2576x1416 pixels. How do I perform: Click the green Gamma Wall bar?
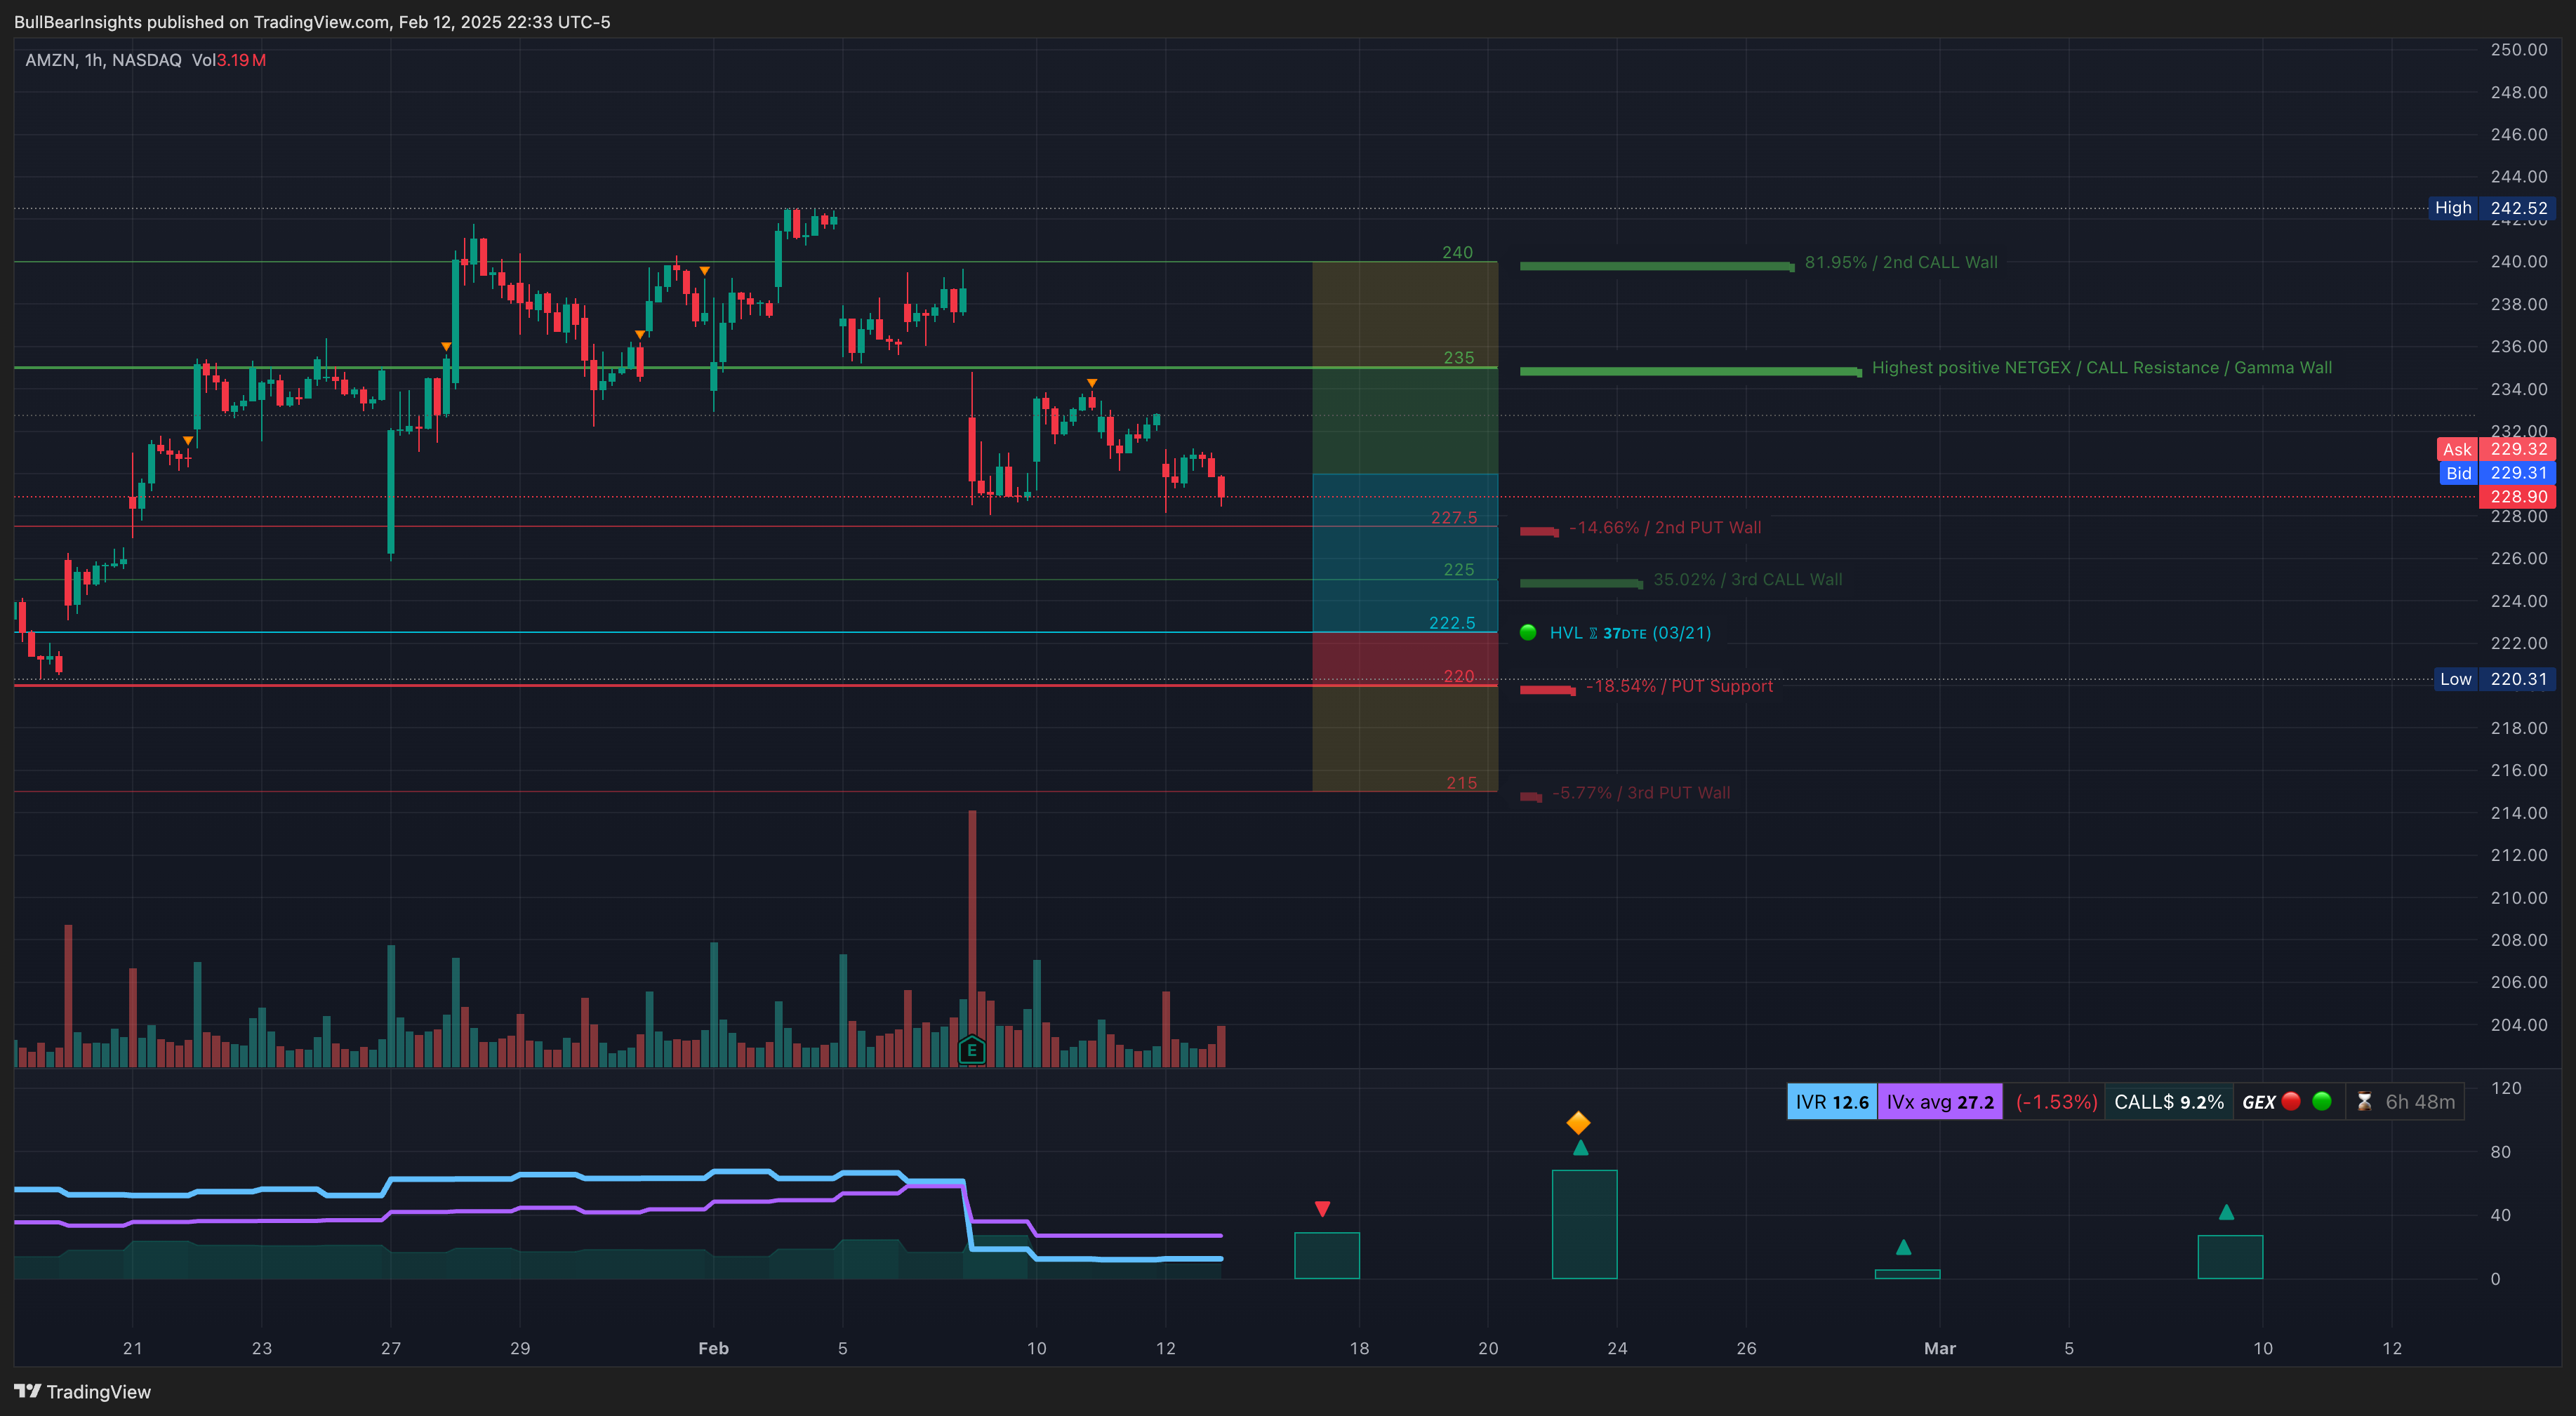coord(1691,371)
